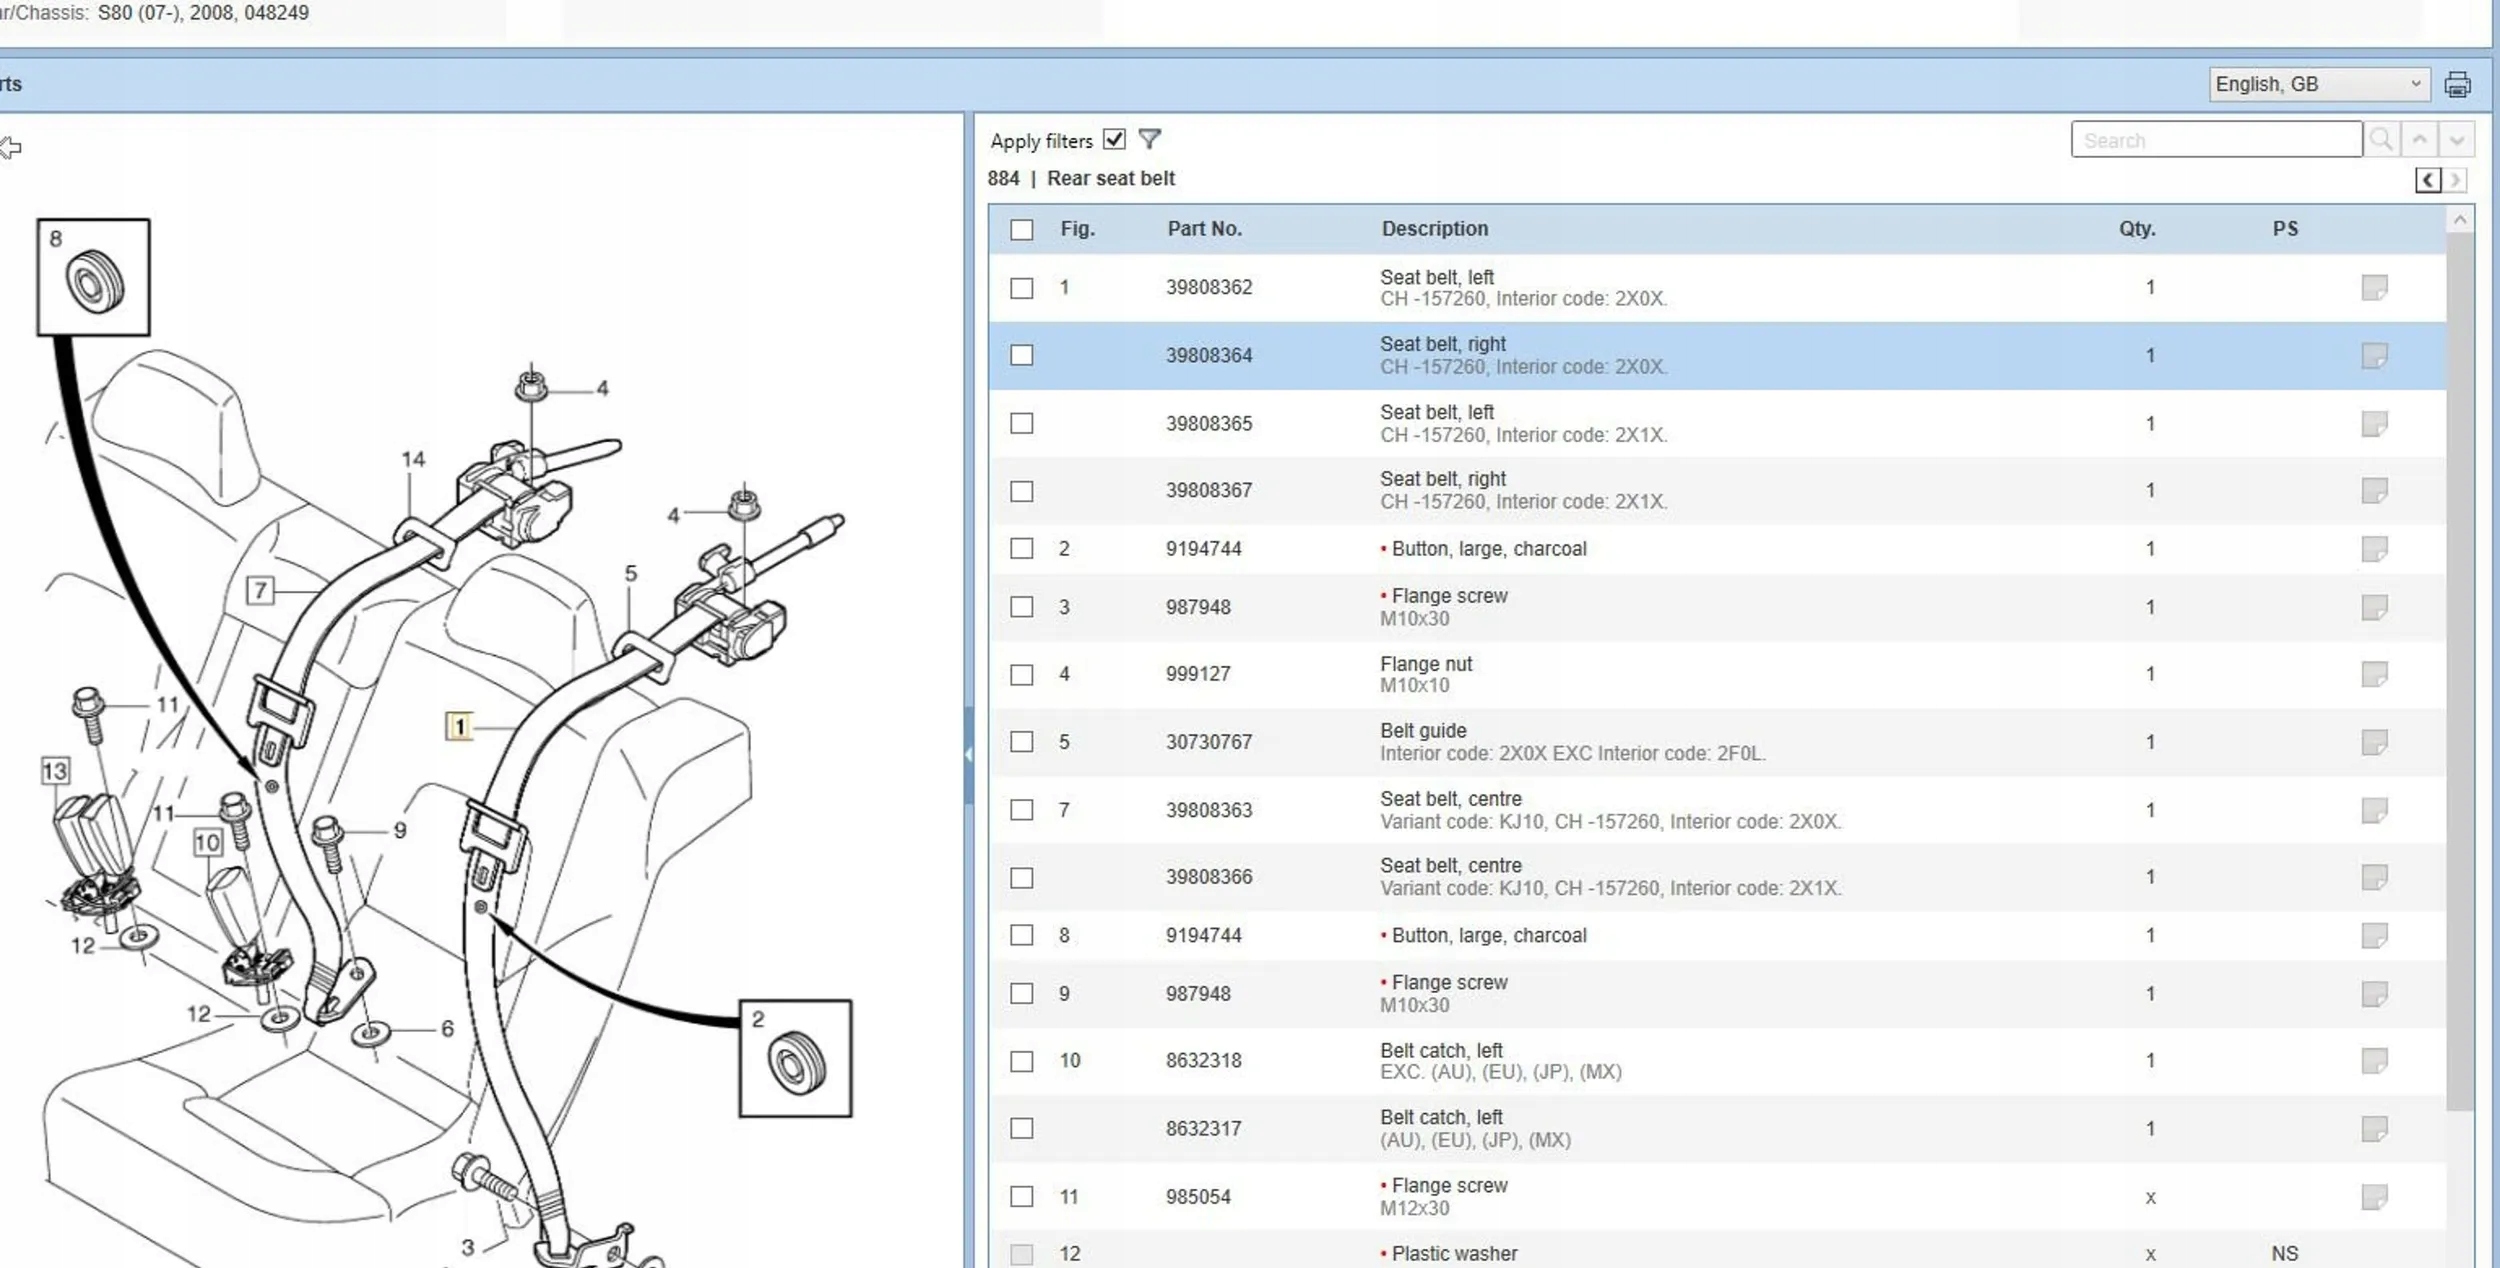Toggle the Apply filters checkbox
Image resolution: width=2500 pixels, height=1268 pixels.
[x=1114, y=140]
